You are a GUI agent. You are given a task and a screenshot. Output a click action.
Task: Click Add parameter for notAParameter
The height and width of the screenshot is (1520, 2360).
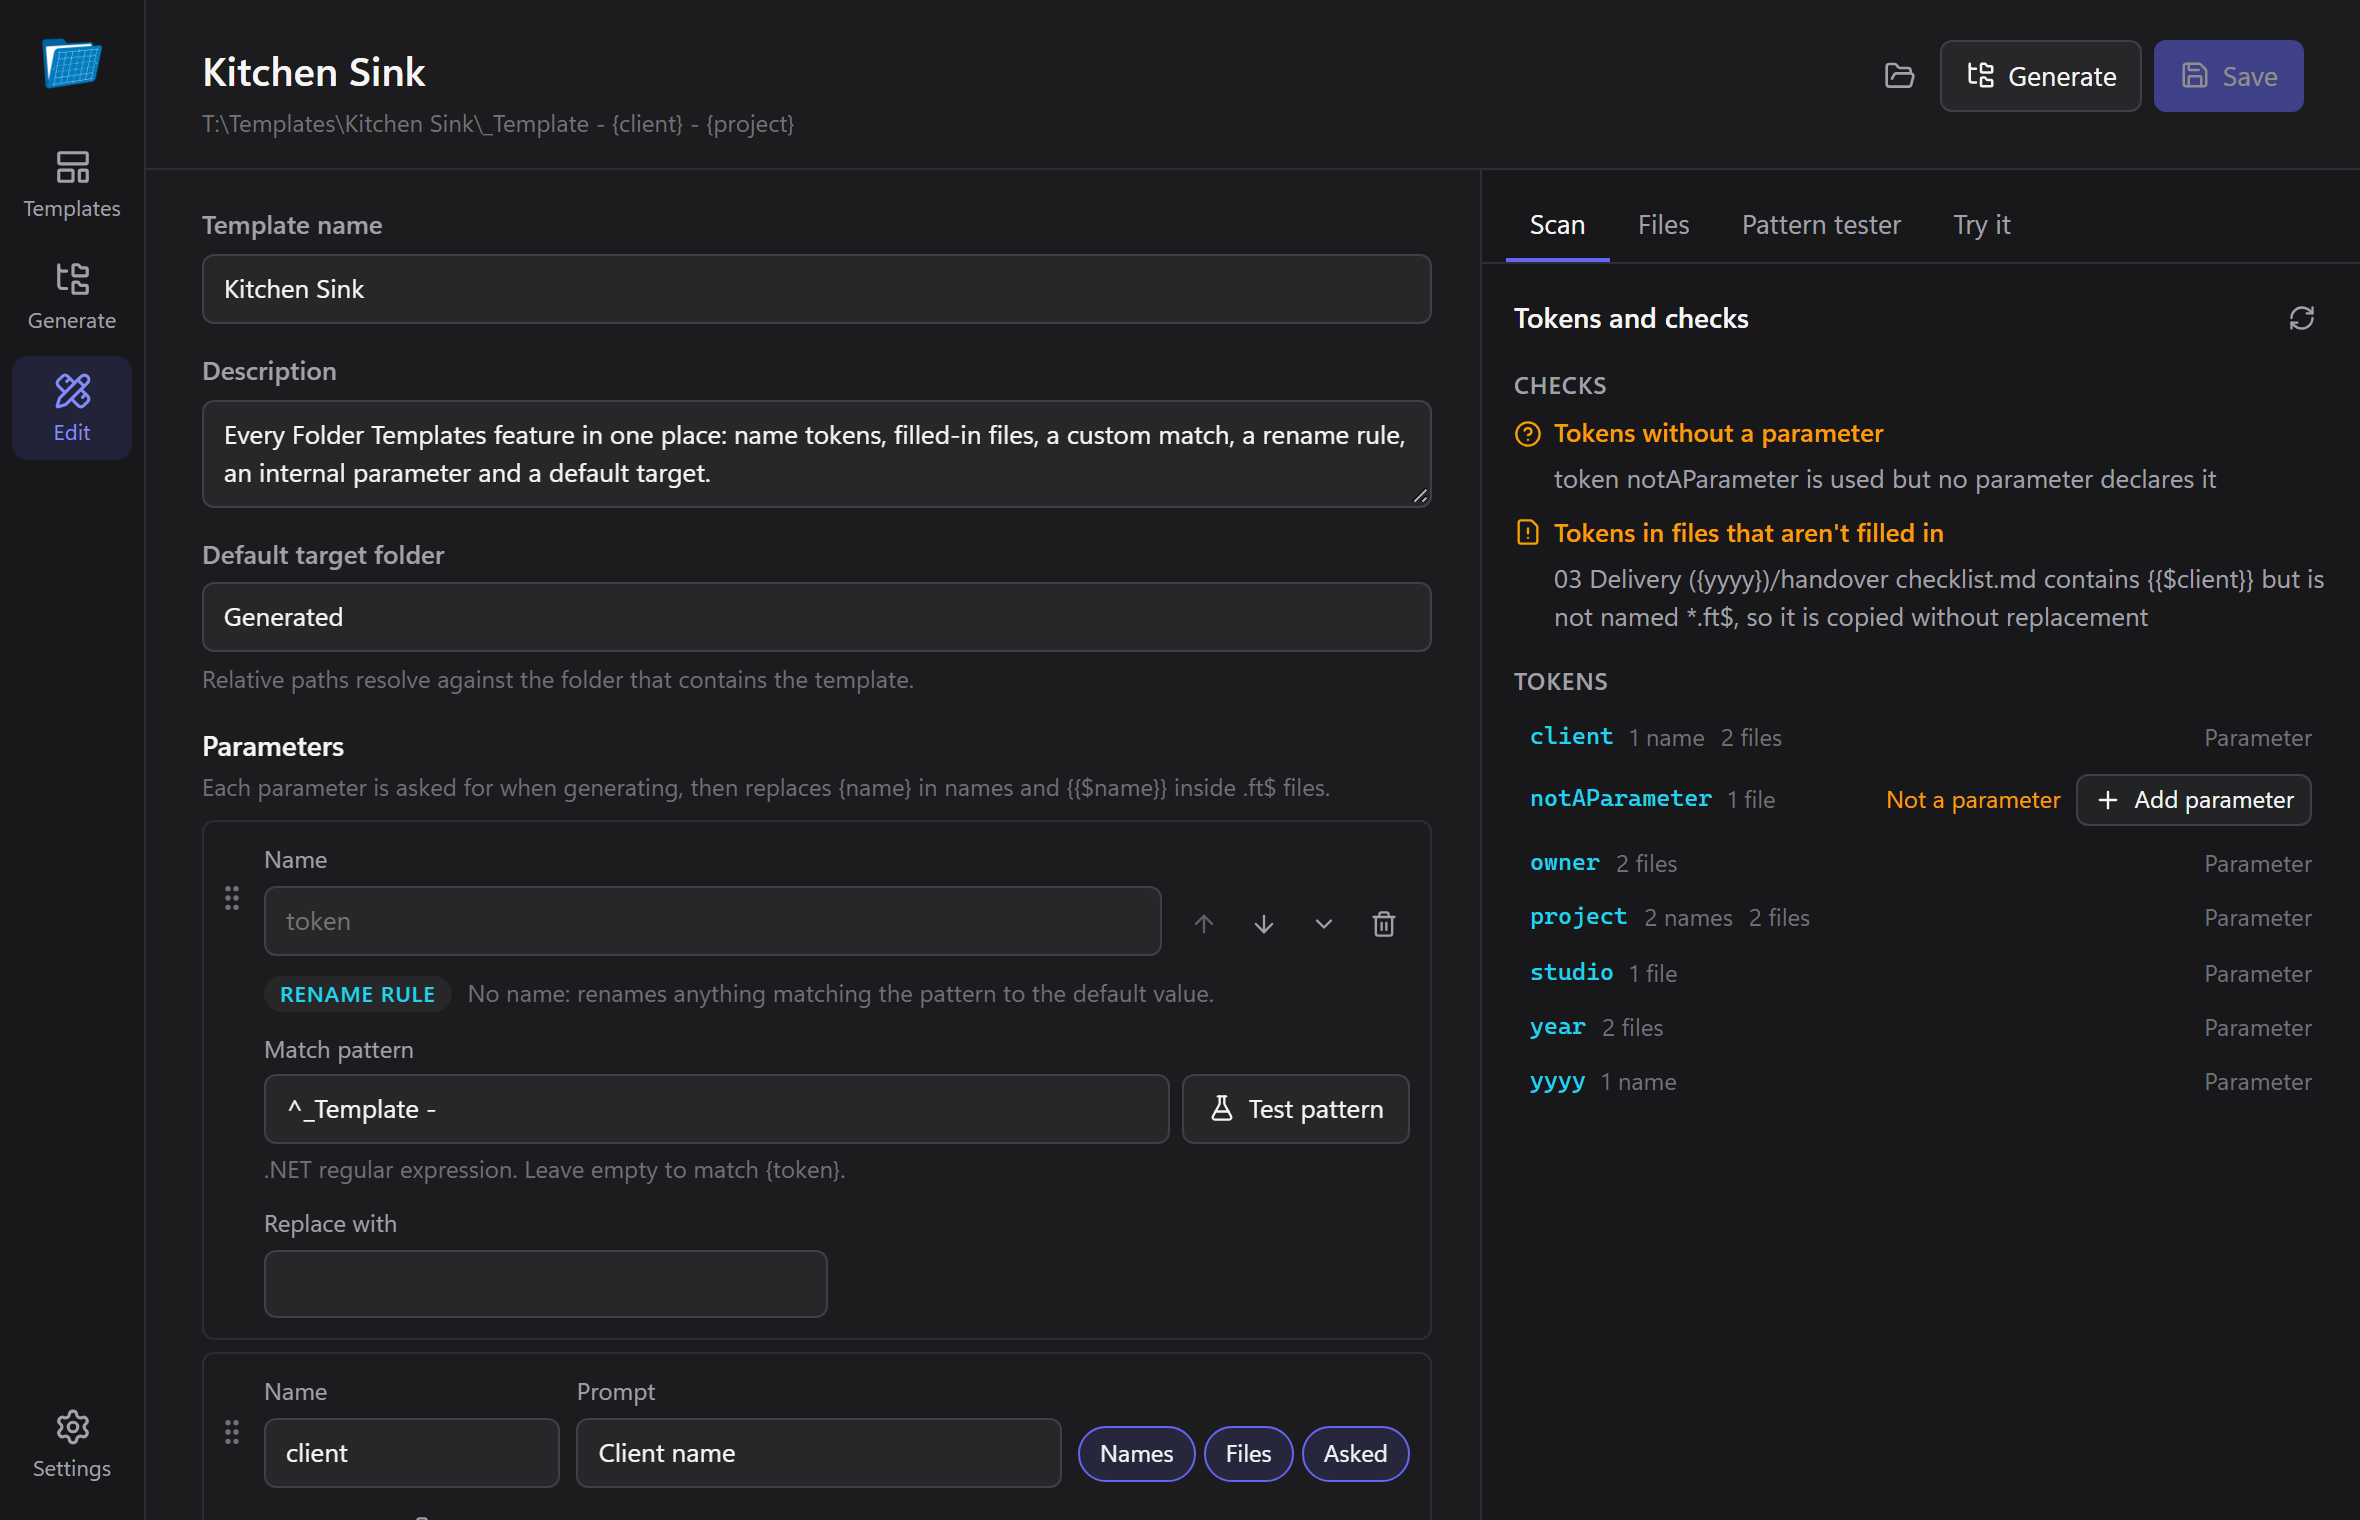pos(2194,800)
